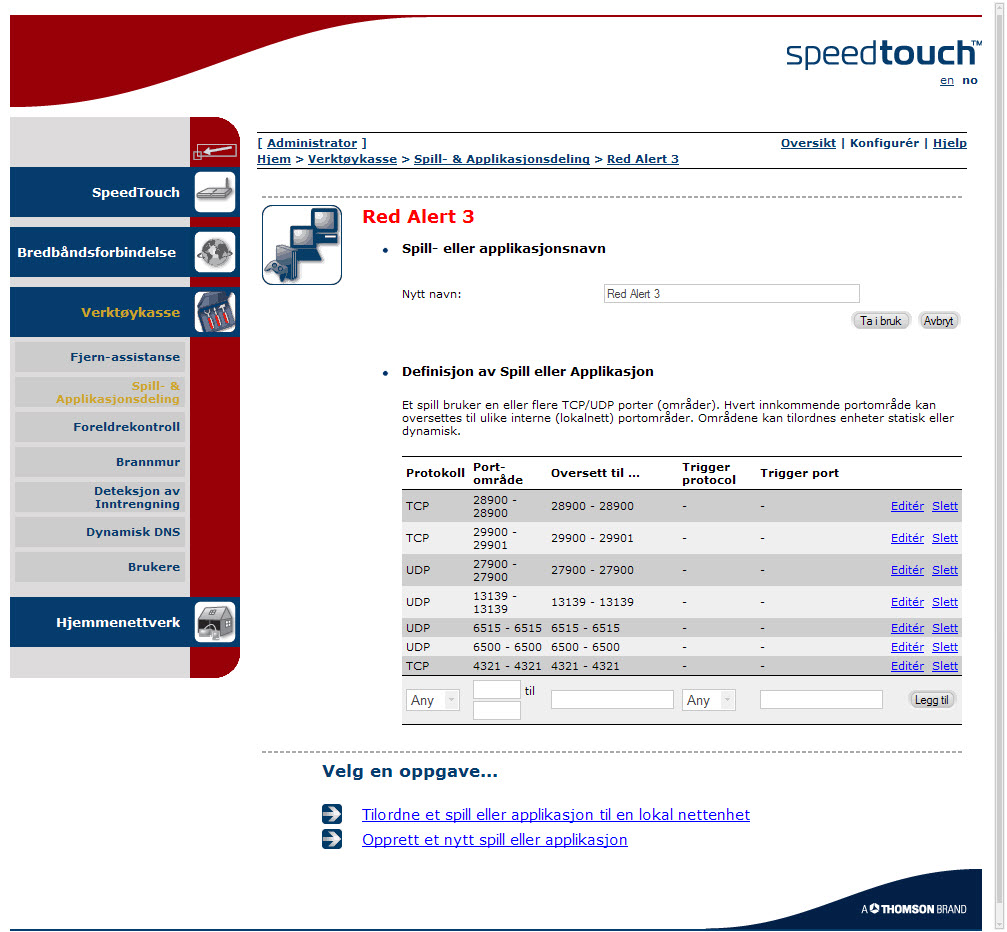Select Dynamisk DNS submenu item

click(x=100, y=532)
